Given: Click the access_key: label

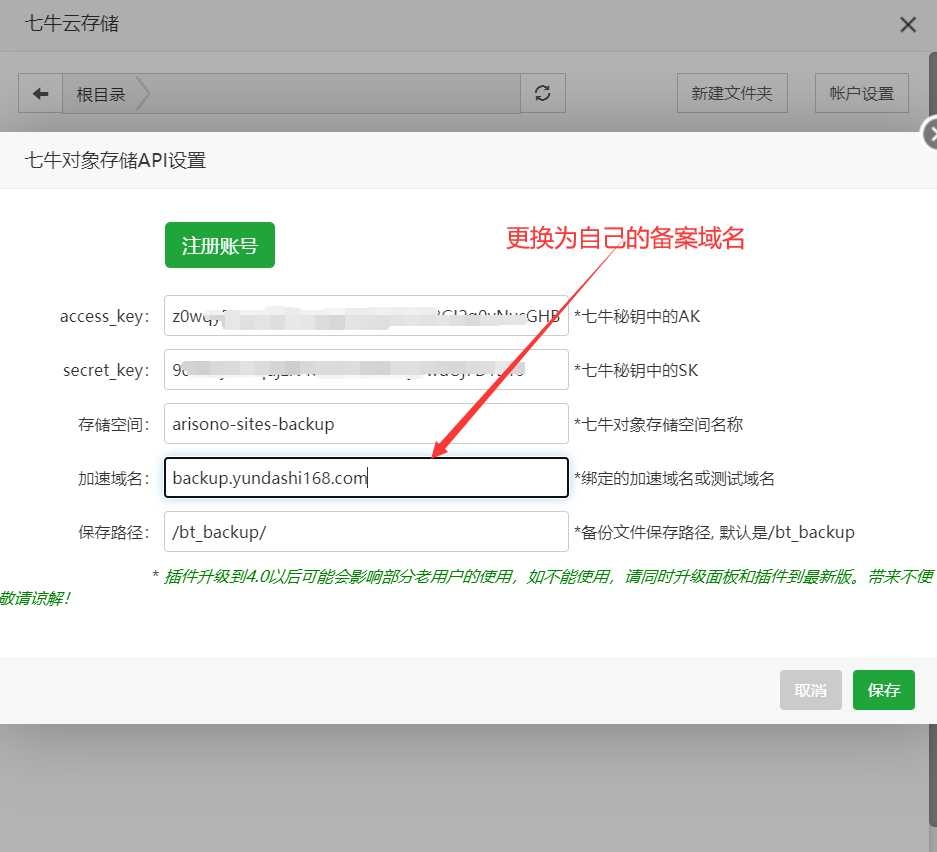Looking at the screenshot, I should click(x=105, y=316).
